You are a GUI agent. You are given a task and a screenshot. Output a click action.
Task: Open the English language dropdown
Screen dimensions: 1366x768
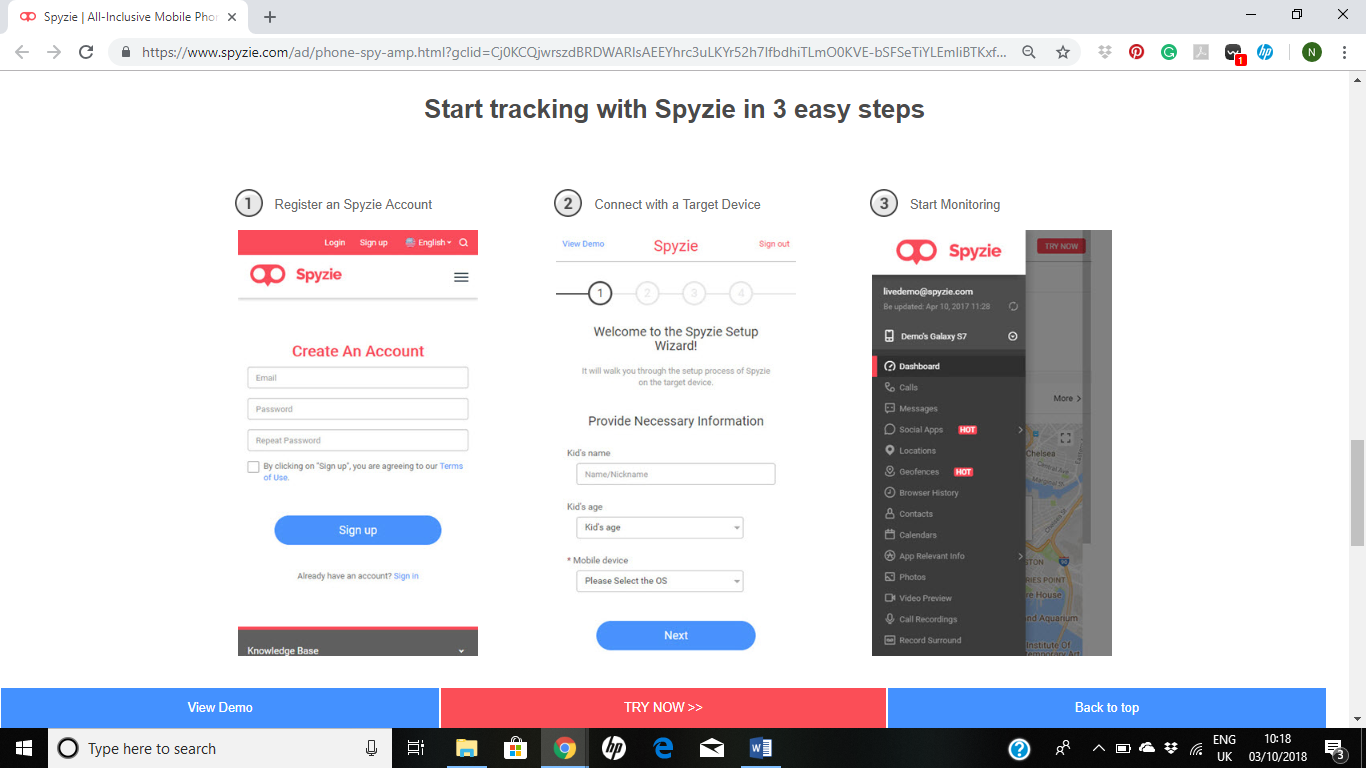[428, 243]
